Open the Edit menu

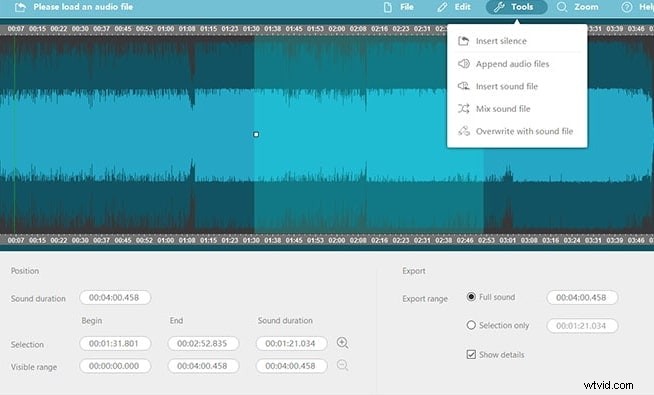[x=454, y=7]
